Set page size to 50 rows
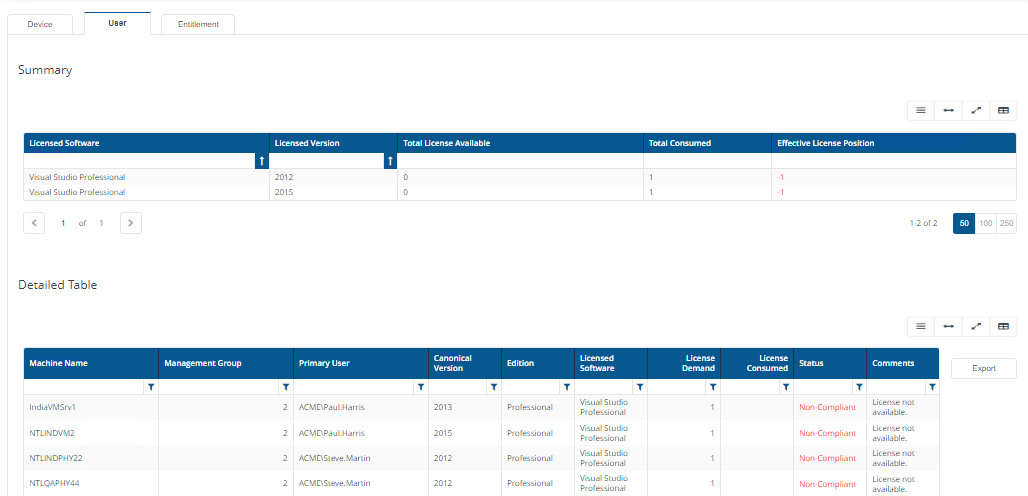This screenshot has width=1028, height=496. click(x=964, y=223)
